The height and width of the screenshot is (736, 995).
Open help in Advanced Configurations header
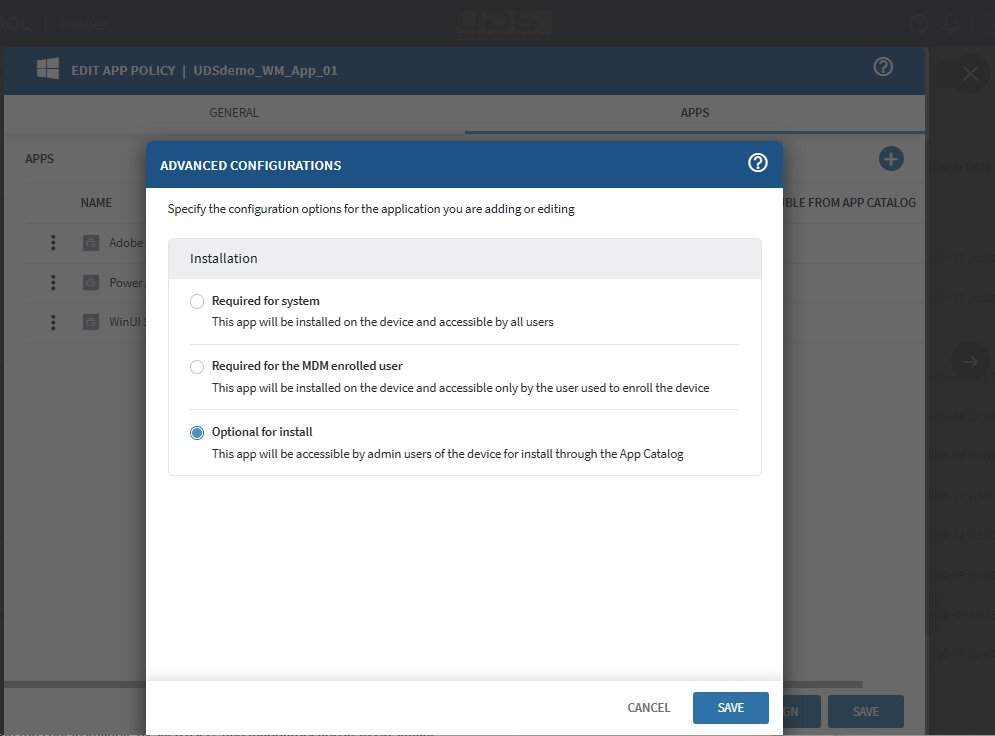[757, 164]
